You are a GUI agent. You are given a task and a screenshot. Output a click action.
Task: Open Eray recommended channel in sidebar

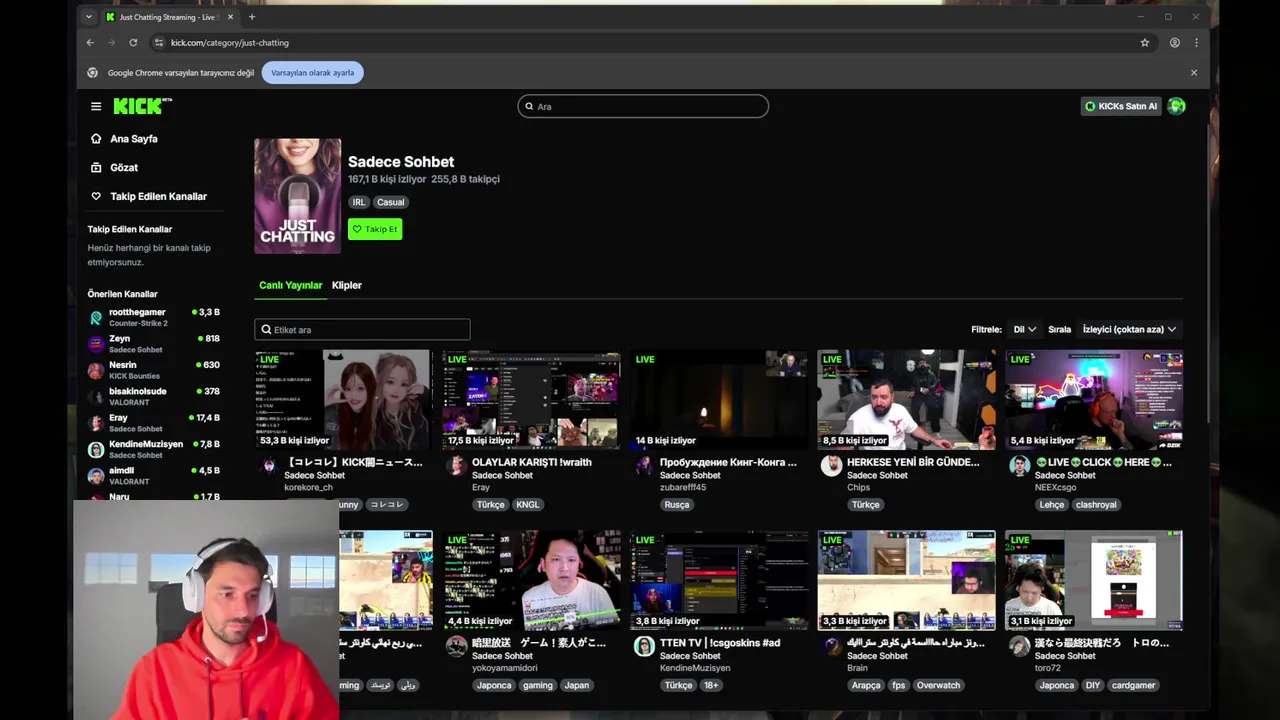point(154,423)
